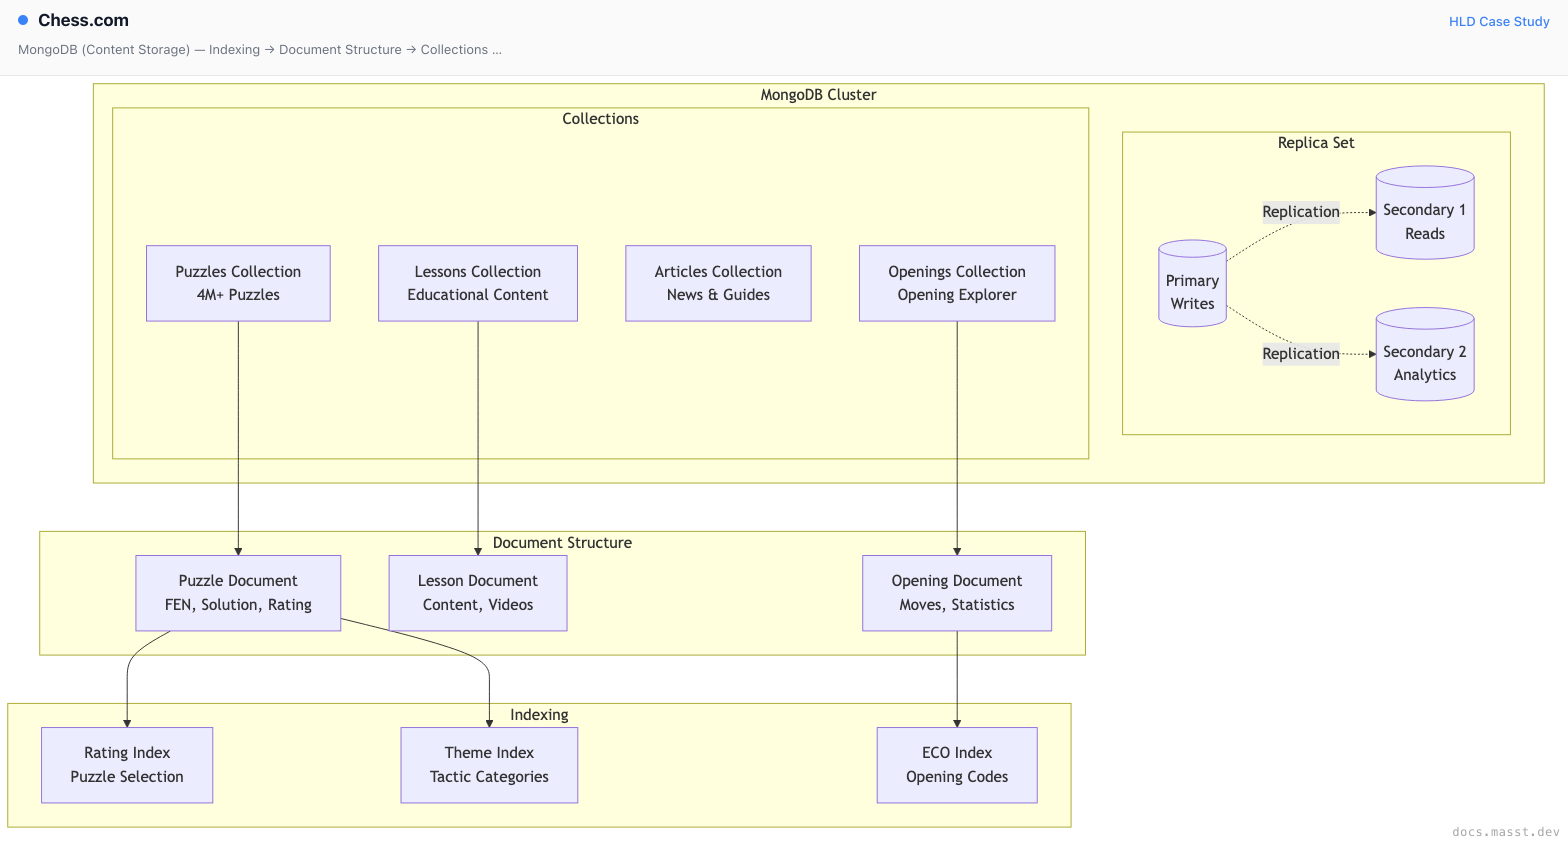1568x844 pixels.
Task: Select the Puzzle Document node
Action: point(238,593)
